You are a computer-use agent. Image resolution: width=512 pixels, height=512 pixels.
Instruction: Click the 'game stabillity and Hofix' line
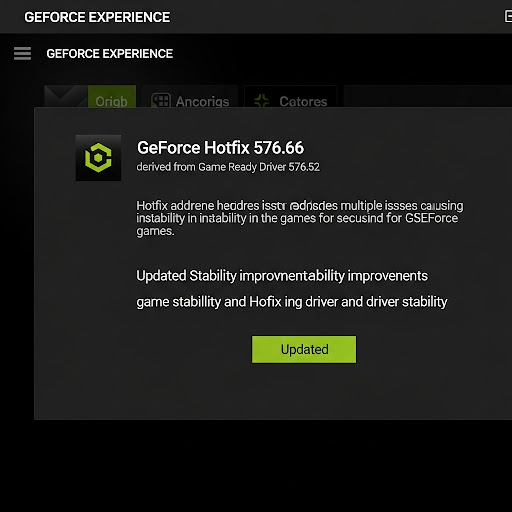tap(292, 302)
